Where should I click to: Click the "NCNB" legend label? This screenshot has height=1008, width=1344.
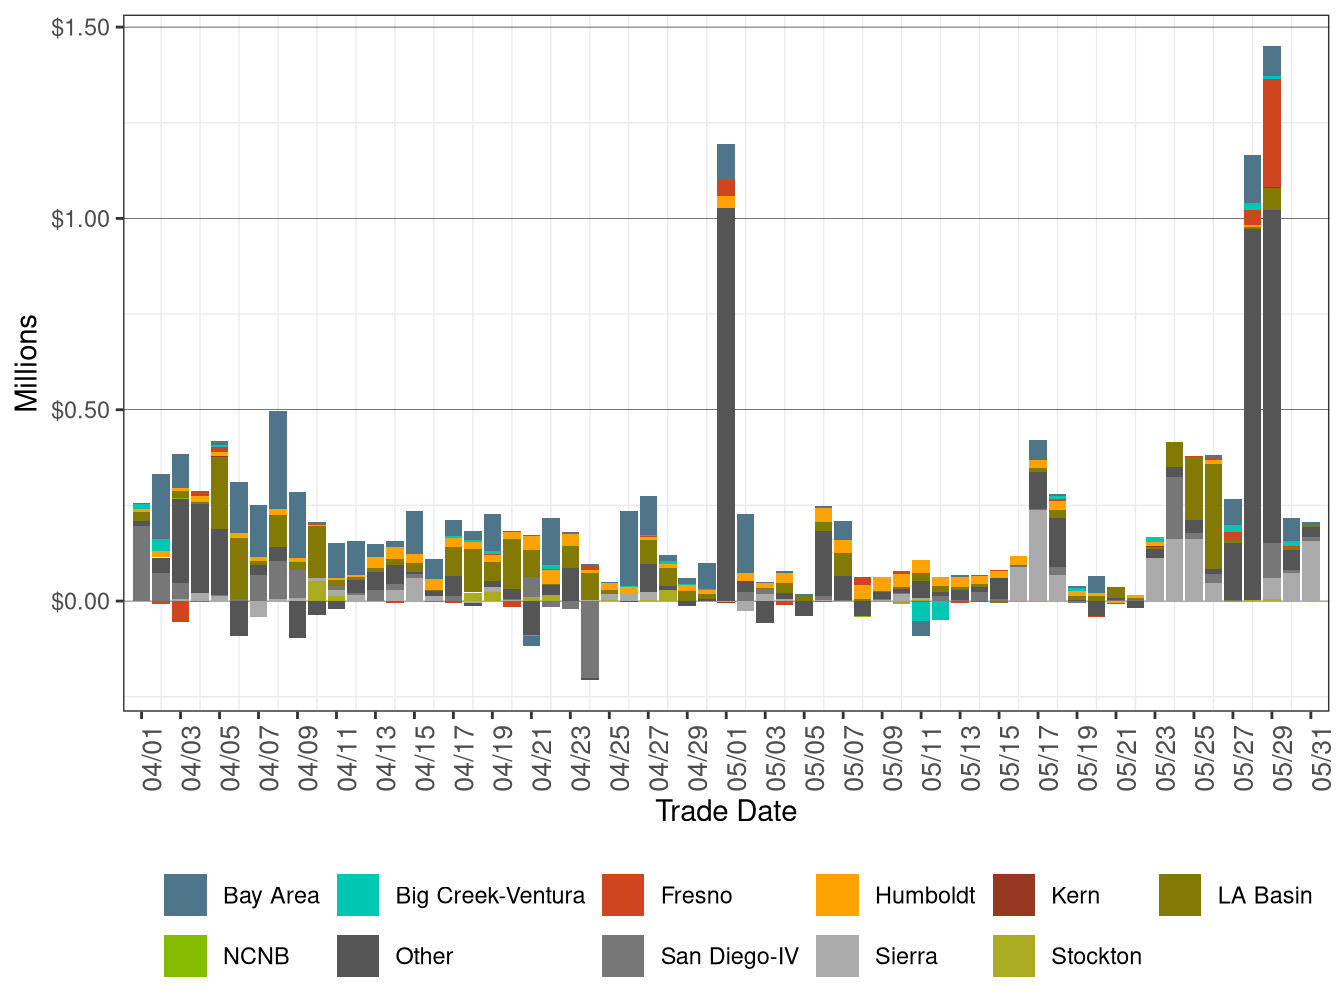[256, 957]
